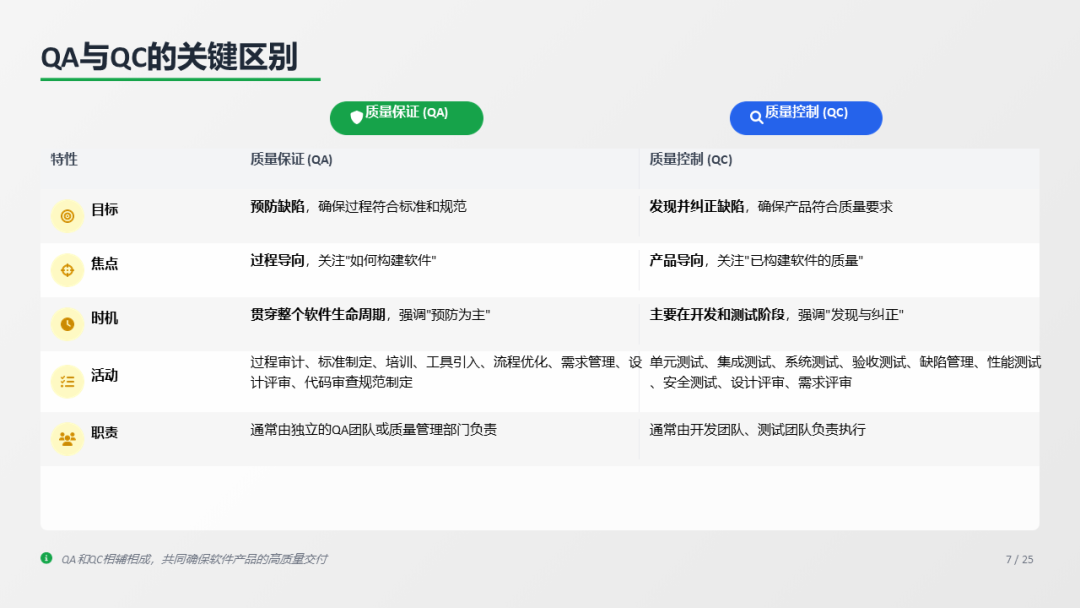Click the slide title QA与QC的关键区别

169,57
